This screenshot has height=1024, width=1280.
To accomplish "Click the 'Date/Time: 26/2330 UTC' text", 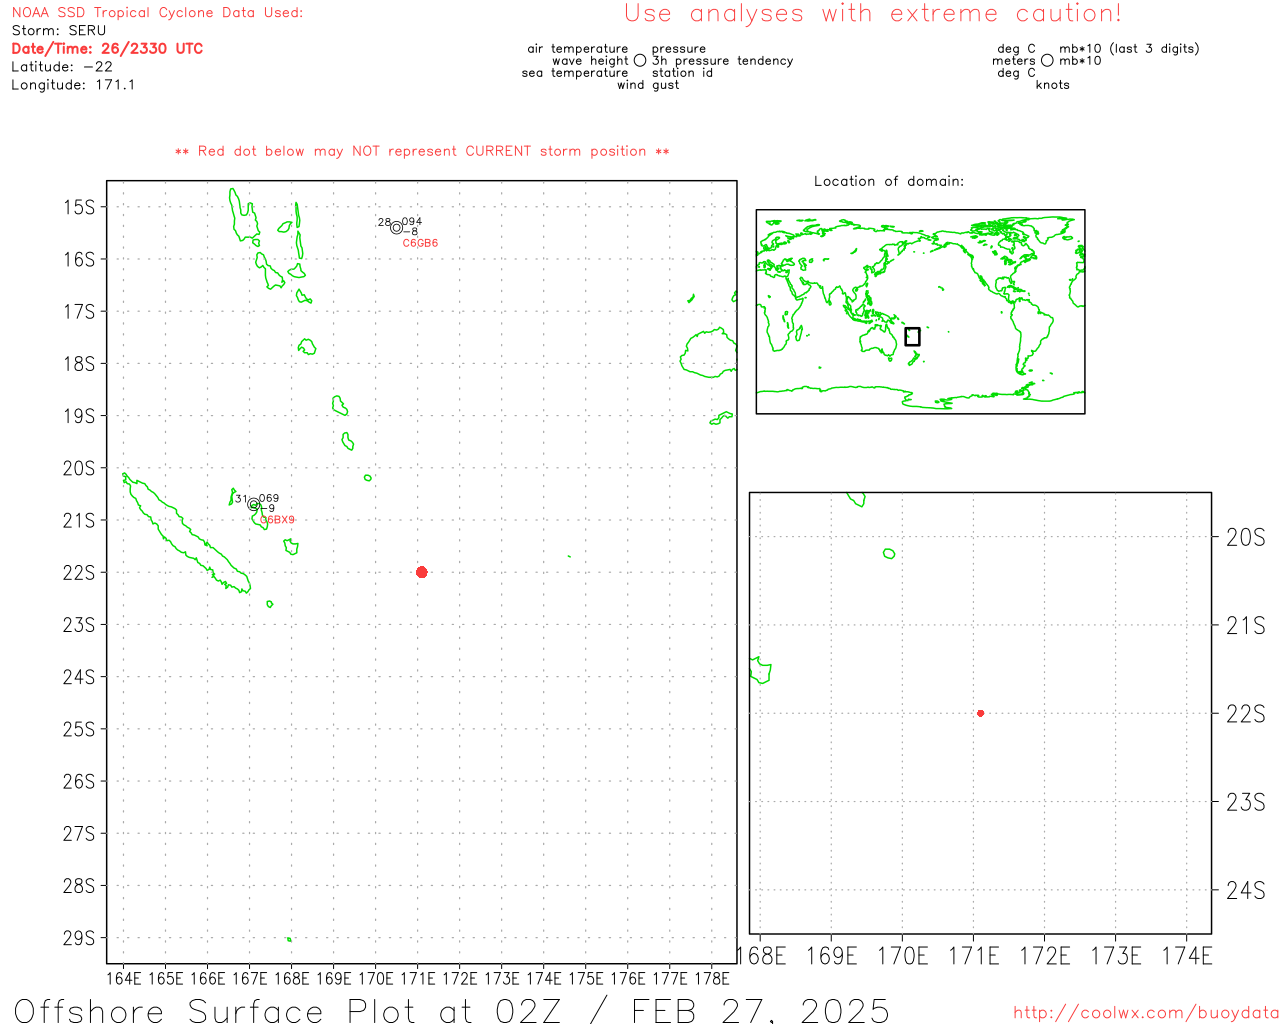I will coord(107,49).
